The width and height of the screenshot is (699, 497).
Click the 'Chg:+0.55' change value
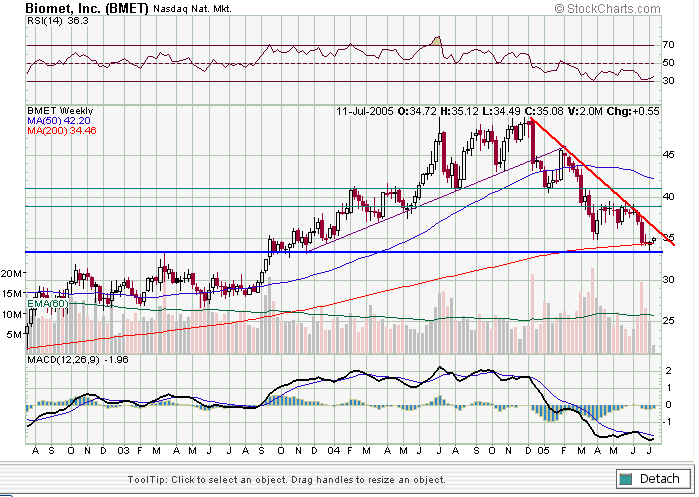633,111
